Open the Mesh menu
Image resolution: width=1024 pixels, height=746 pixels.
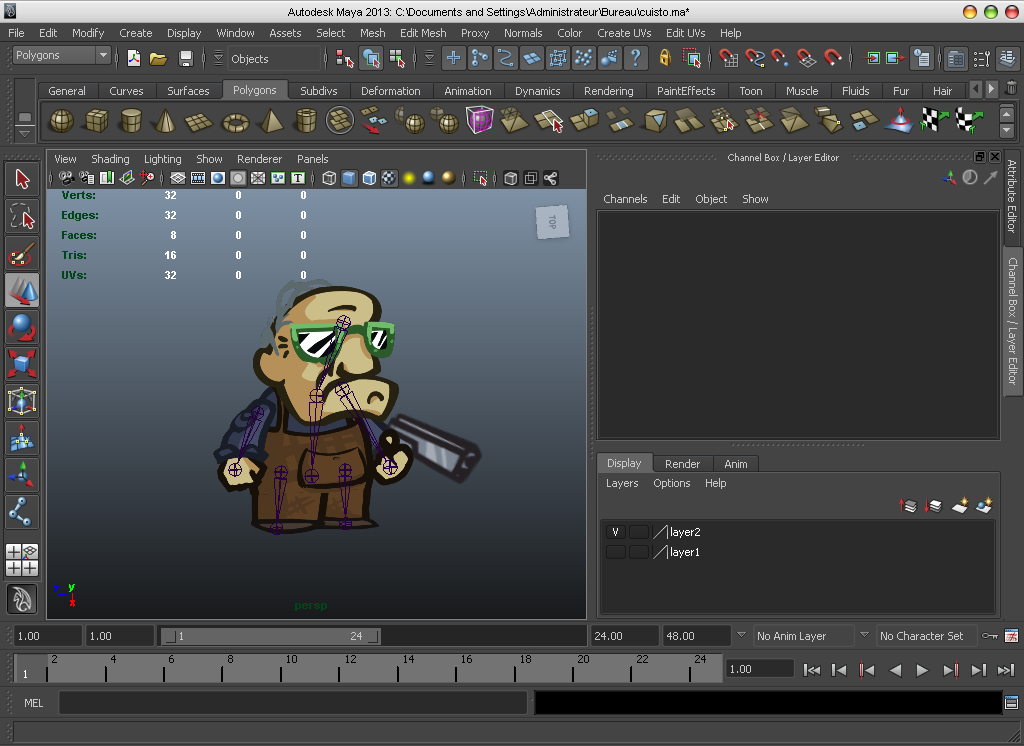point(372,32)
